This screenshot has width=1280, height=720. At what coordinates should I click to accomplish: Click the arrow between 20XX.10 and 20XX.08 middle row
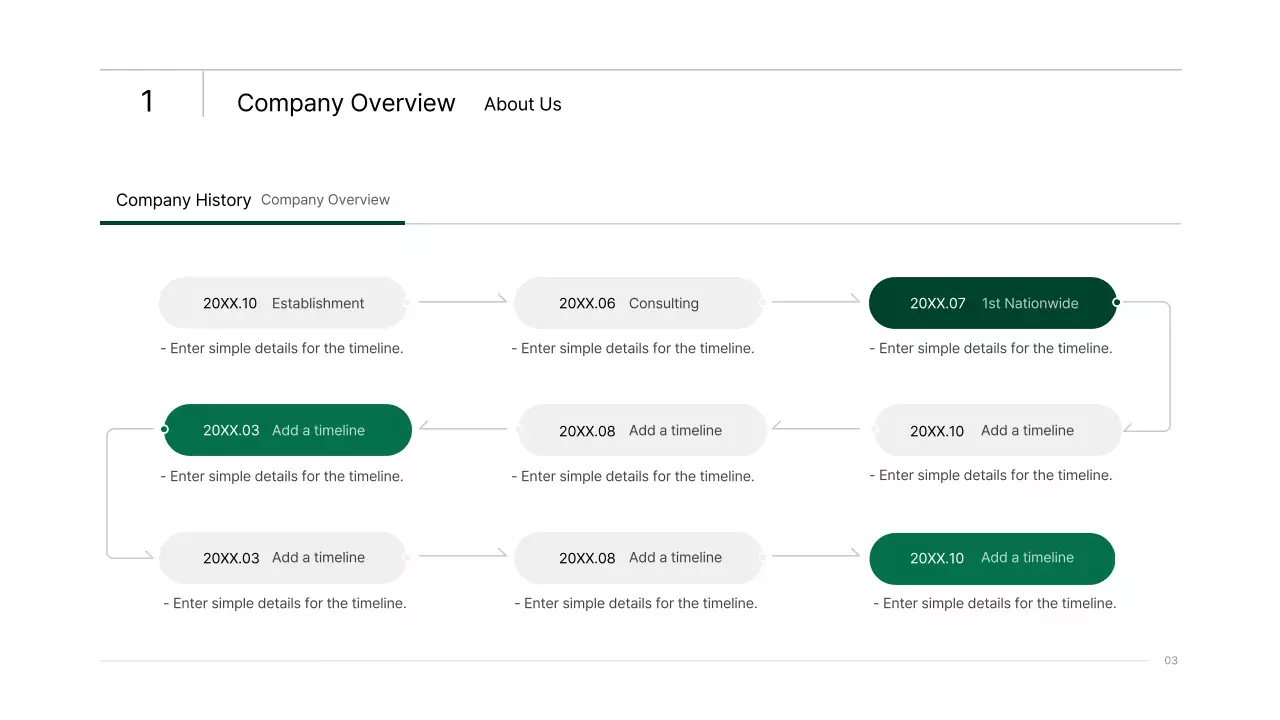817,428
